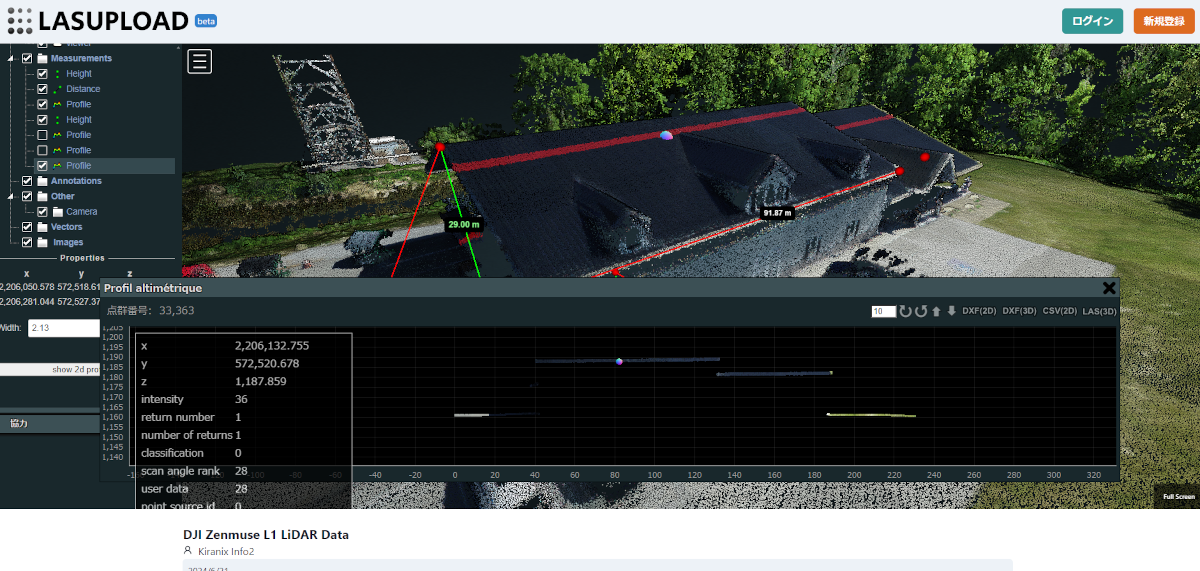This screenshot has height=571, width=1200.
Task: Click the up arrow in profile toolbar
Action: (x=936, y=311)
